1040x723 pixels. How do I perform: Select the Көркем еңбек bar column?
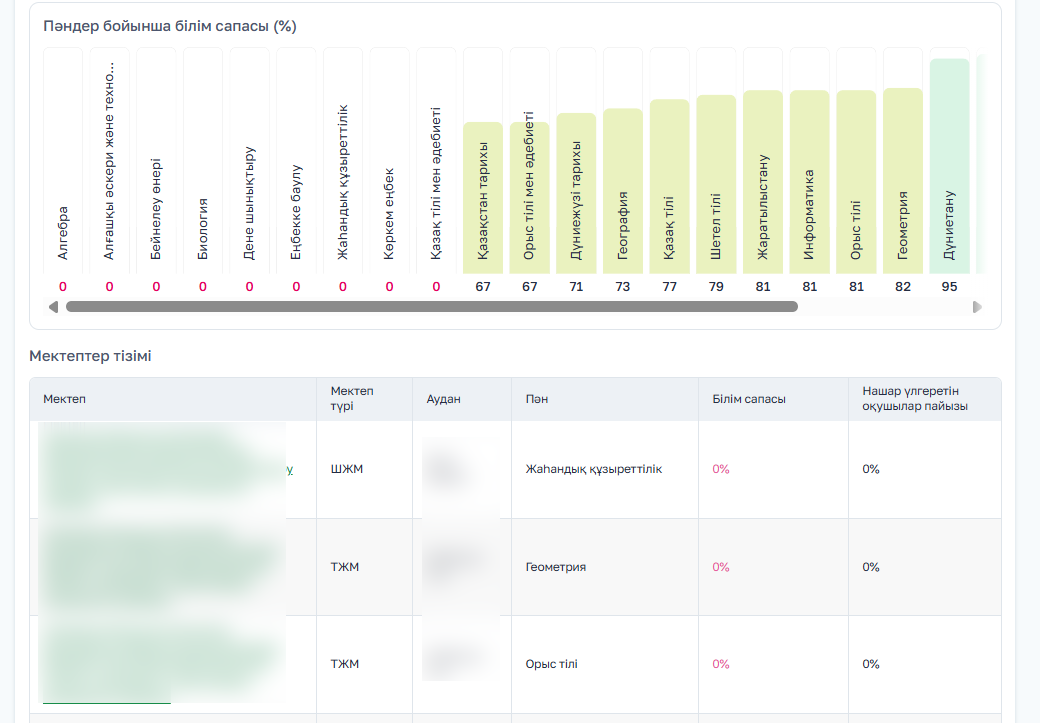[389, 161]
